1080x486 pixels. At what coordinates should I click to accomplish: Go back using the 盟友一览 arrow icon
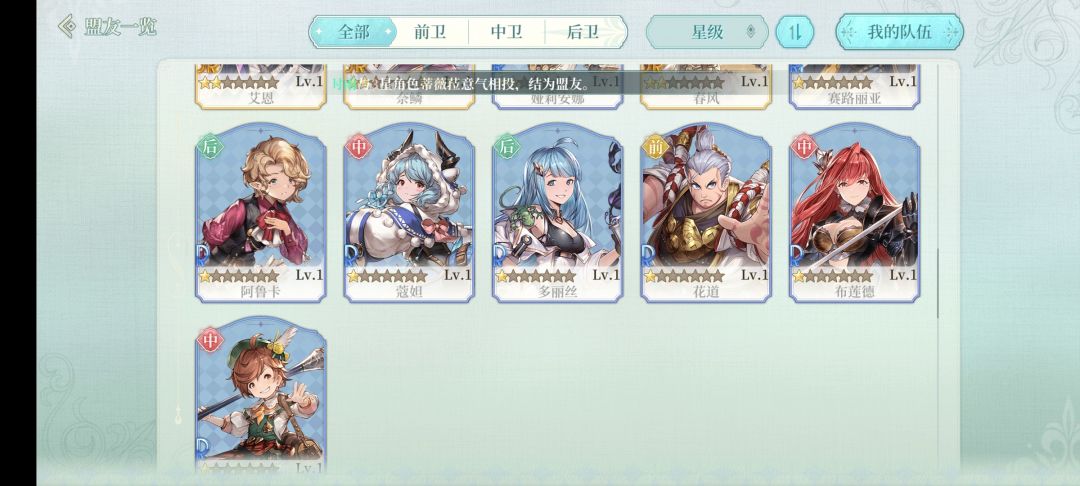pyautogui.click(x=68, y=27)
